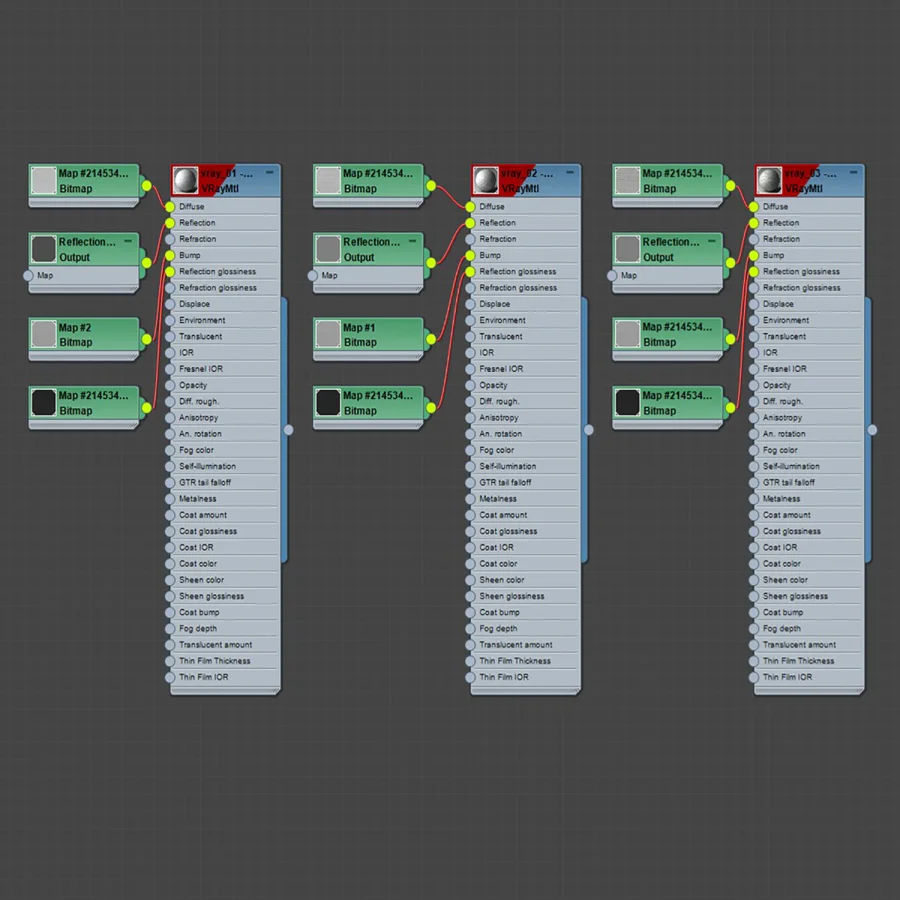The width and height of the screenshot is (900, 900).
Task: Collapse the Reflection Output node left of vray_03
Action: (x=712, y=241)
